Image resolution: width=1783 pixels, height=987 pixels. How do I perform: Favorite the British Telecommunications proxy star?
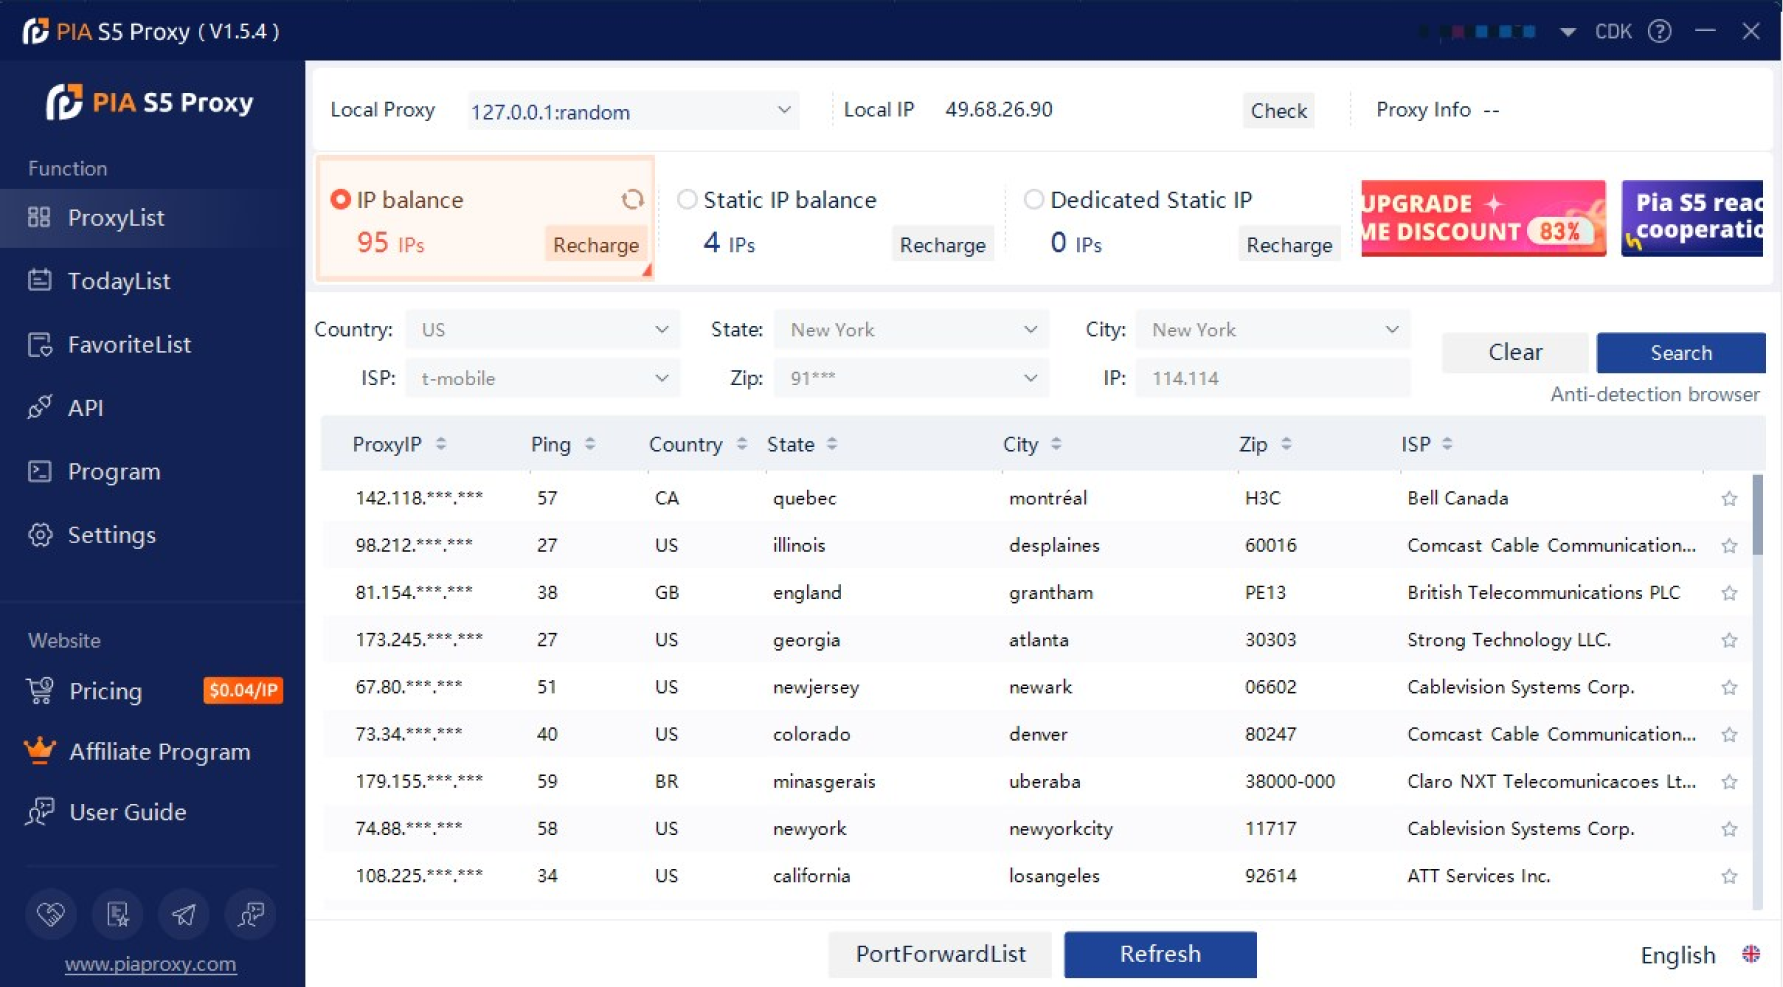click(x=1729, y=592)
